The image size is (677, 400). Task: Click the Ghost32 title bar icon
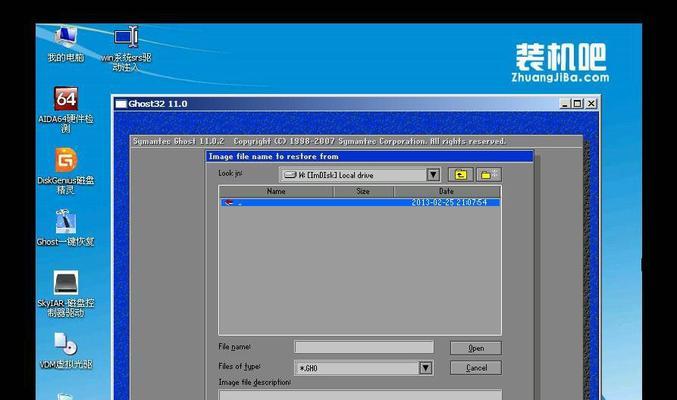[x=121, y=104]
